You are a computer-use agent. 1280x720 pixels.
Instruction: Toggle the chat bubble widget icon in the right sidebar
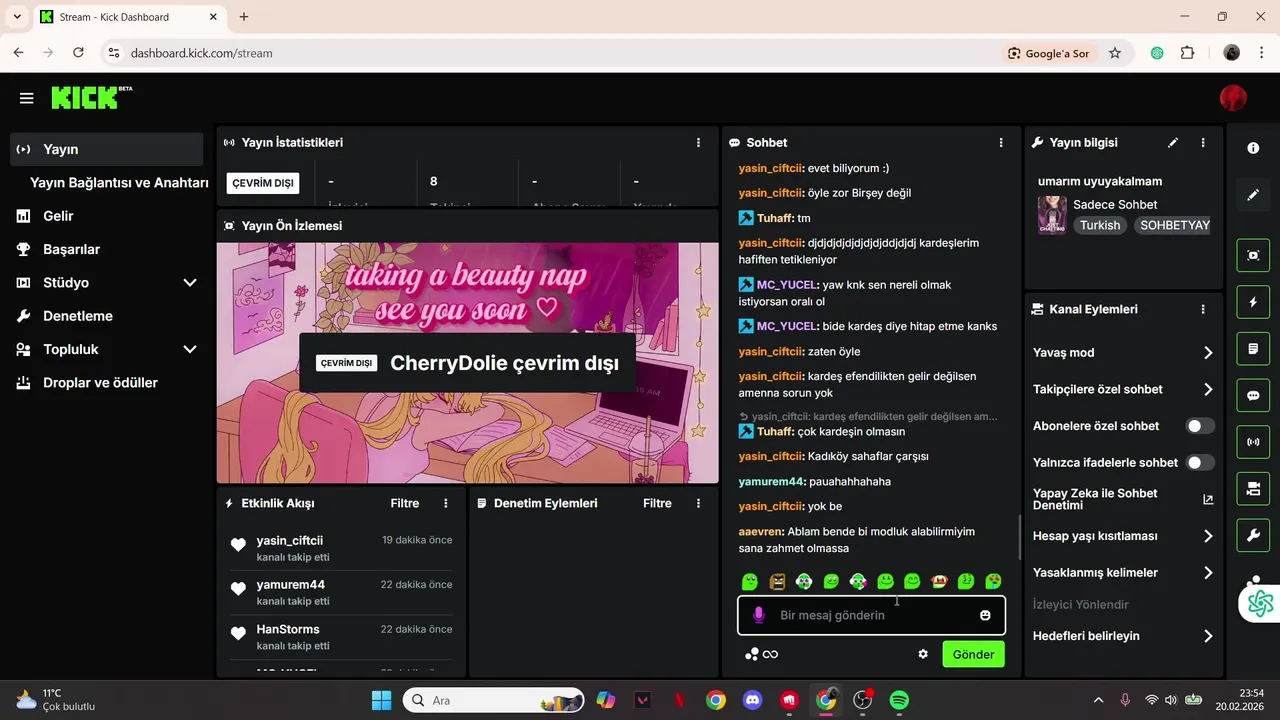1253,395
